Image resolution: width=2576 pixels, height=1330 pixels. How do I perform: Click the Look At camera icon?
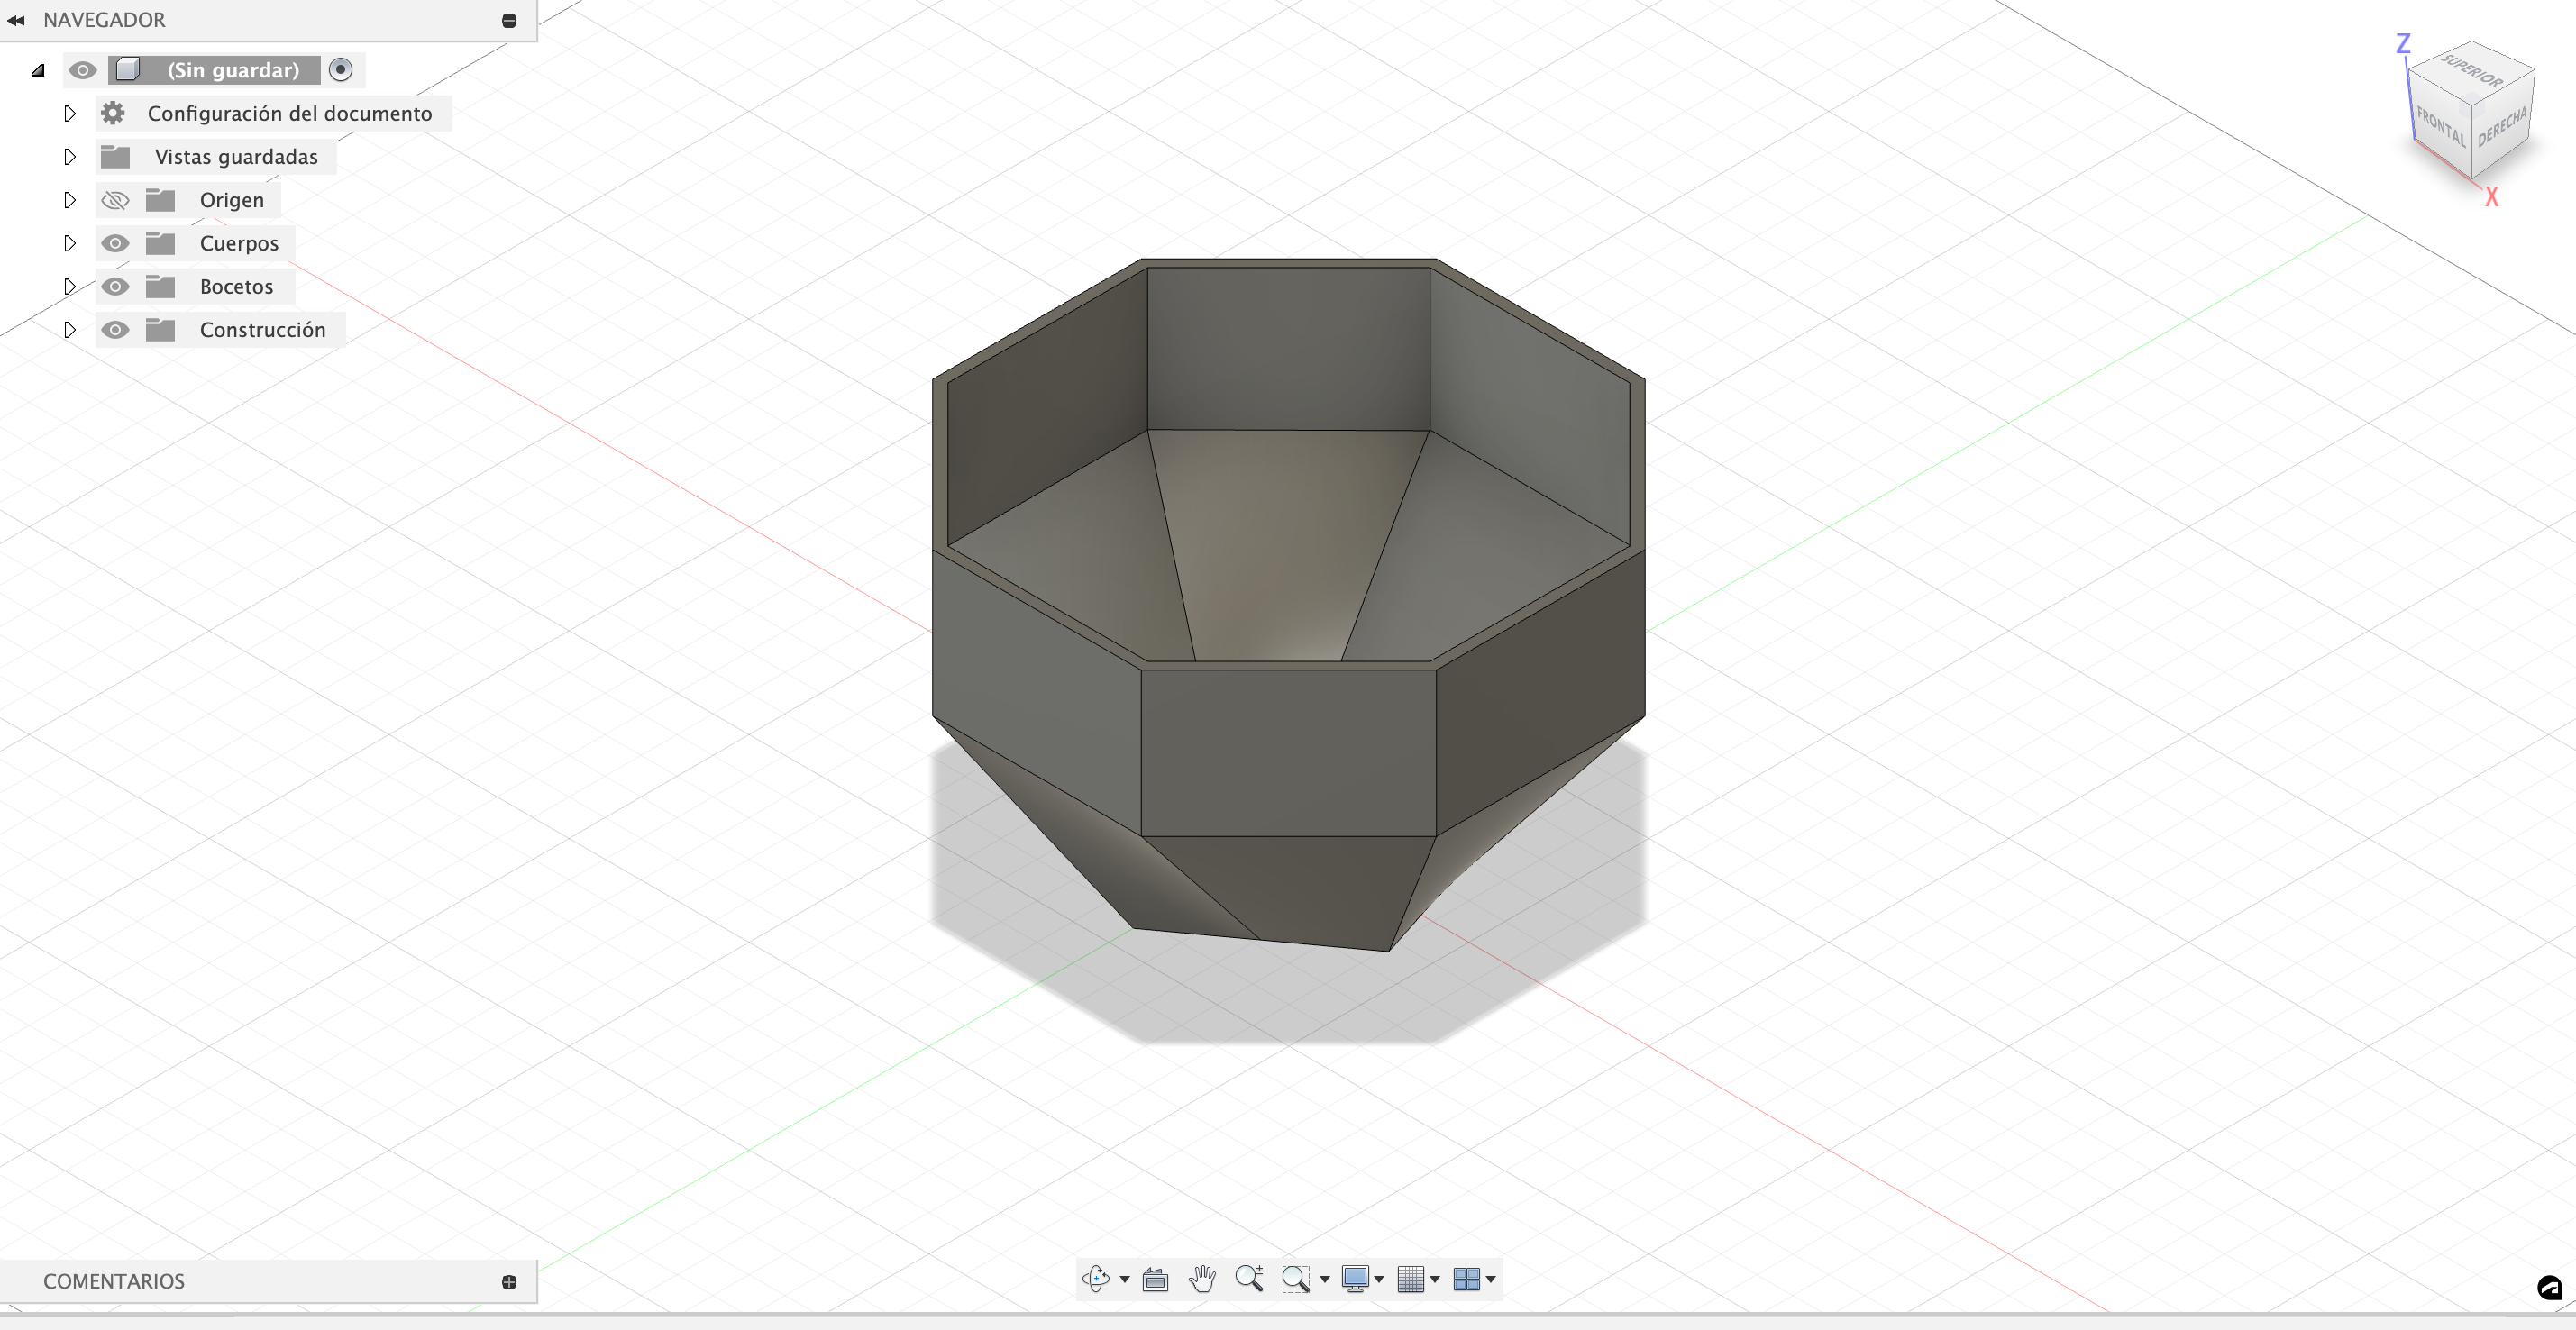1155,1280
